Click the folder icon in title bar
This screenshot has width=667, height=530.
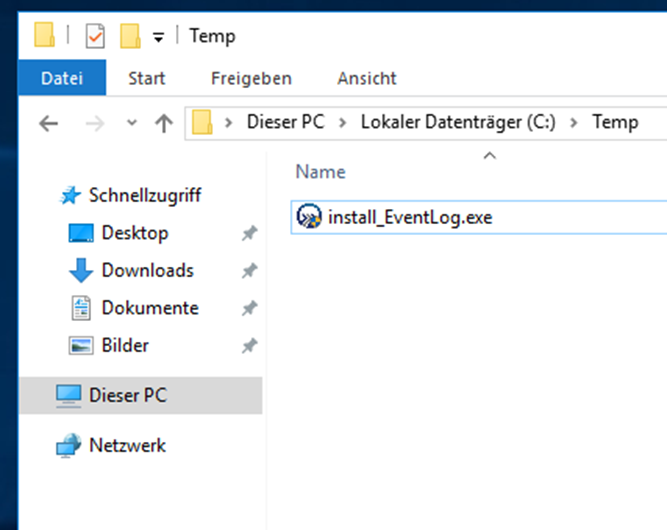(45, 35)
